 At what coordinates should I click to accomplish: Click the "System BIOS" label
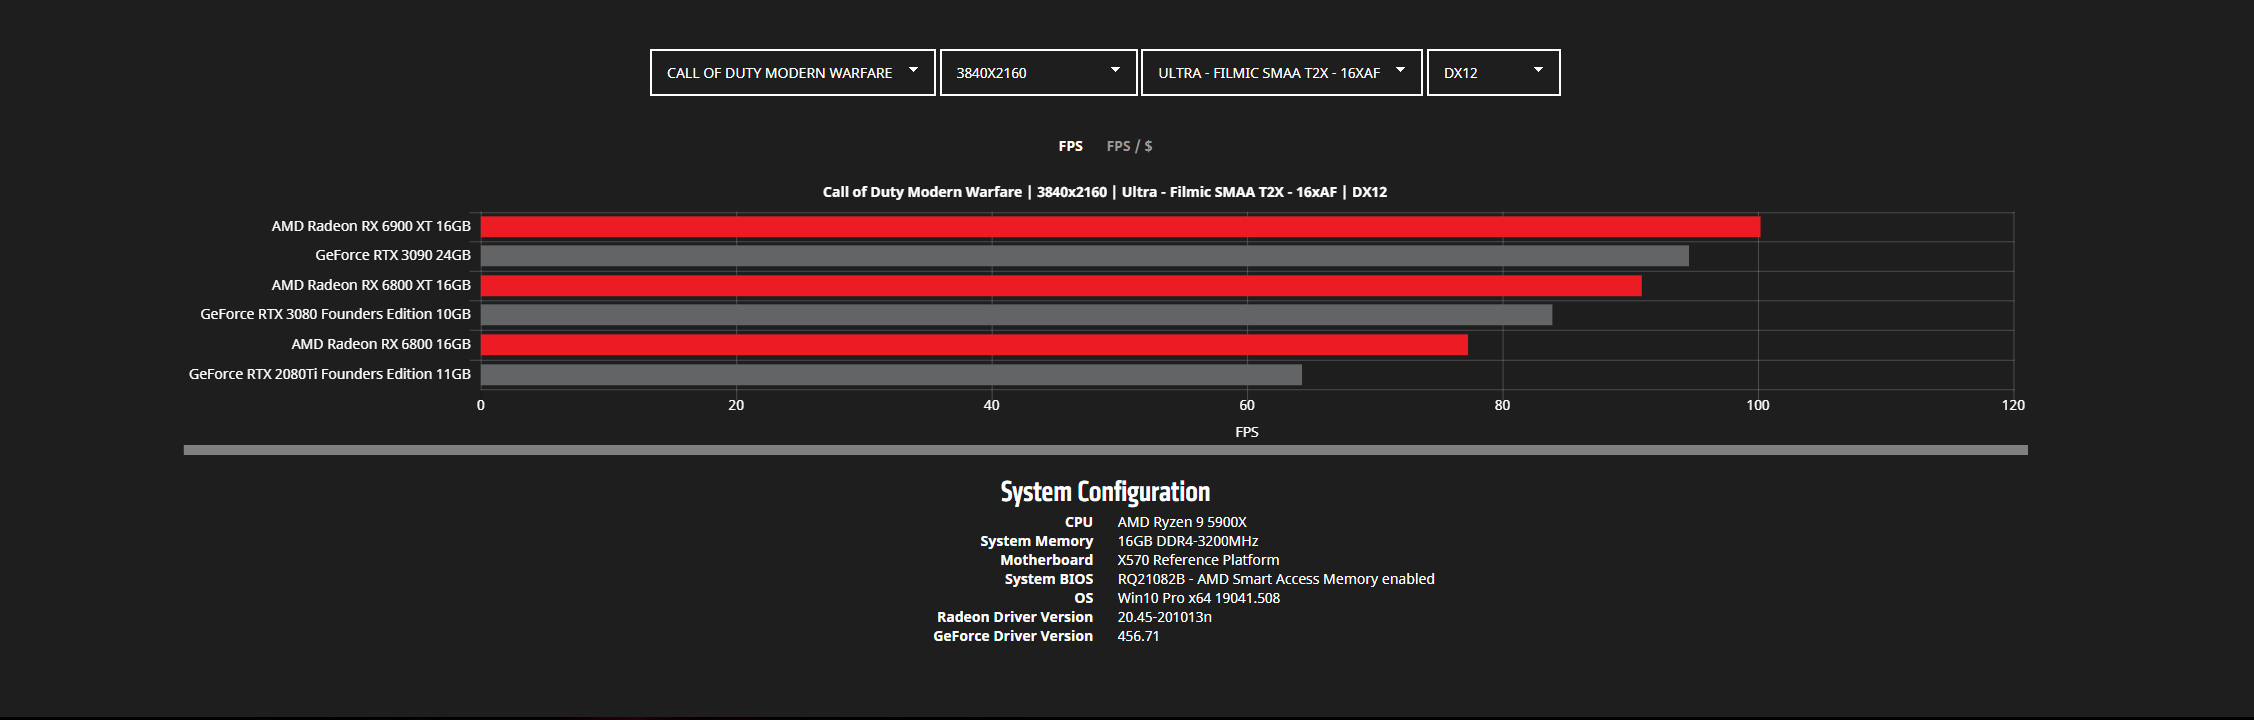pyautogui.click(x=1049, y=579)
